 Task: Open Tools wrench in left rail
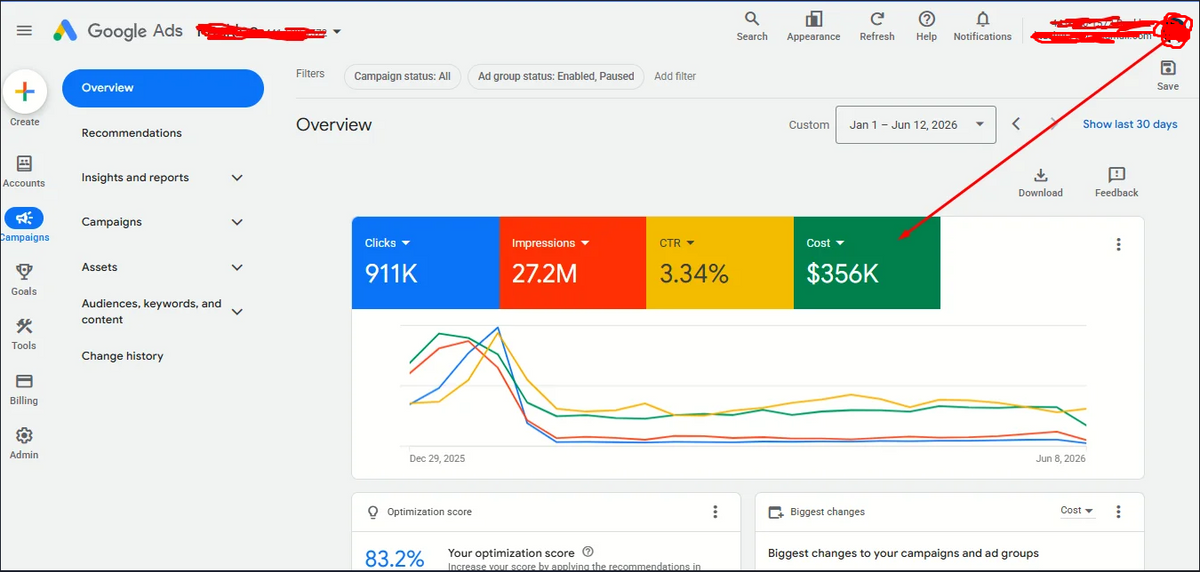(x=24, y=326)
